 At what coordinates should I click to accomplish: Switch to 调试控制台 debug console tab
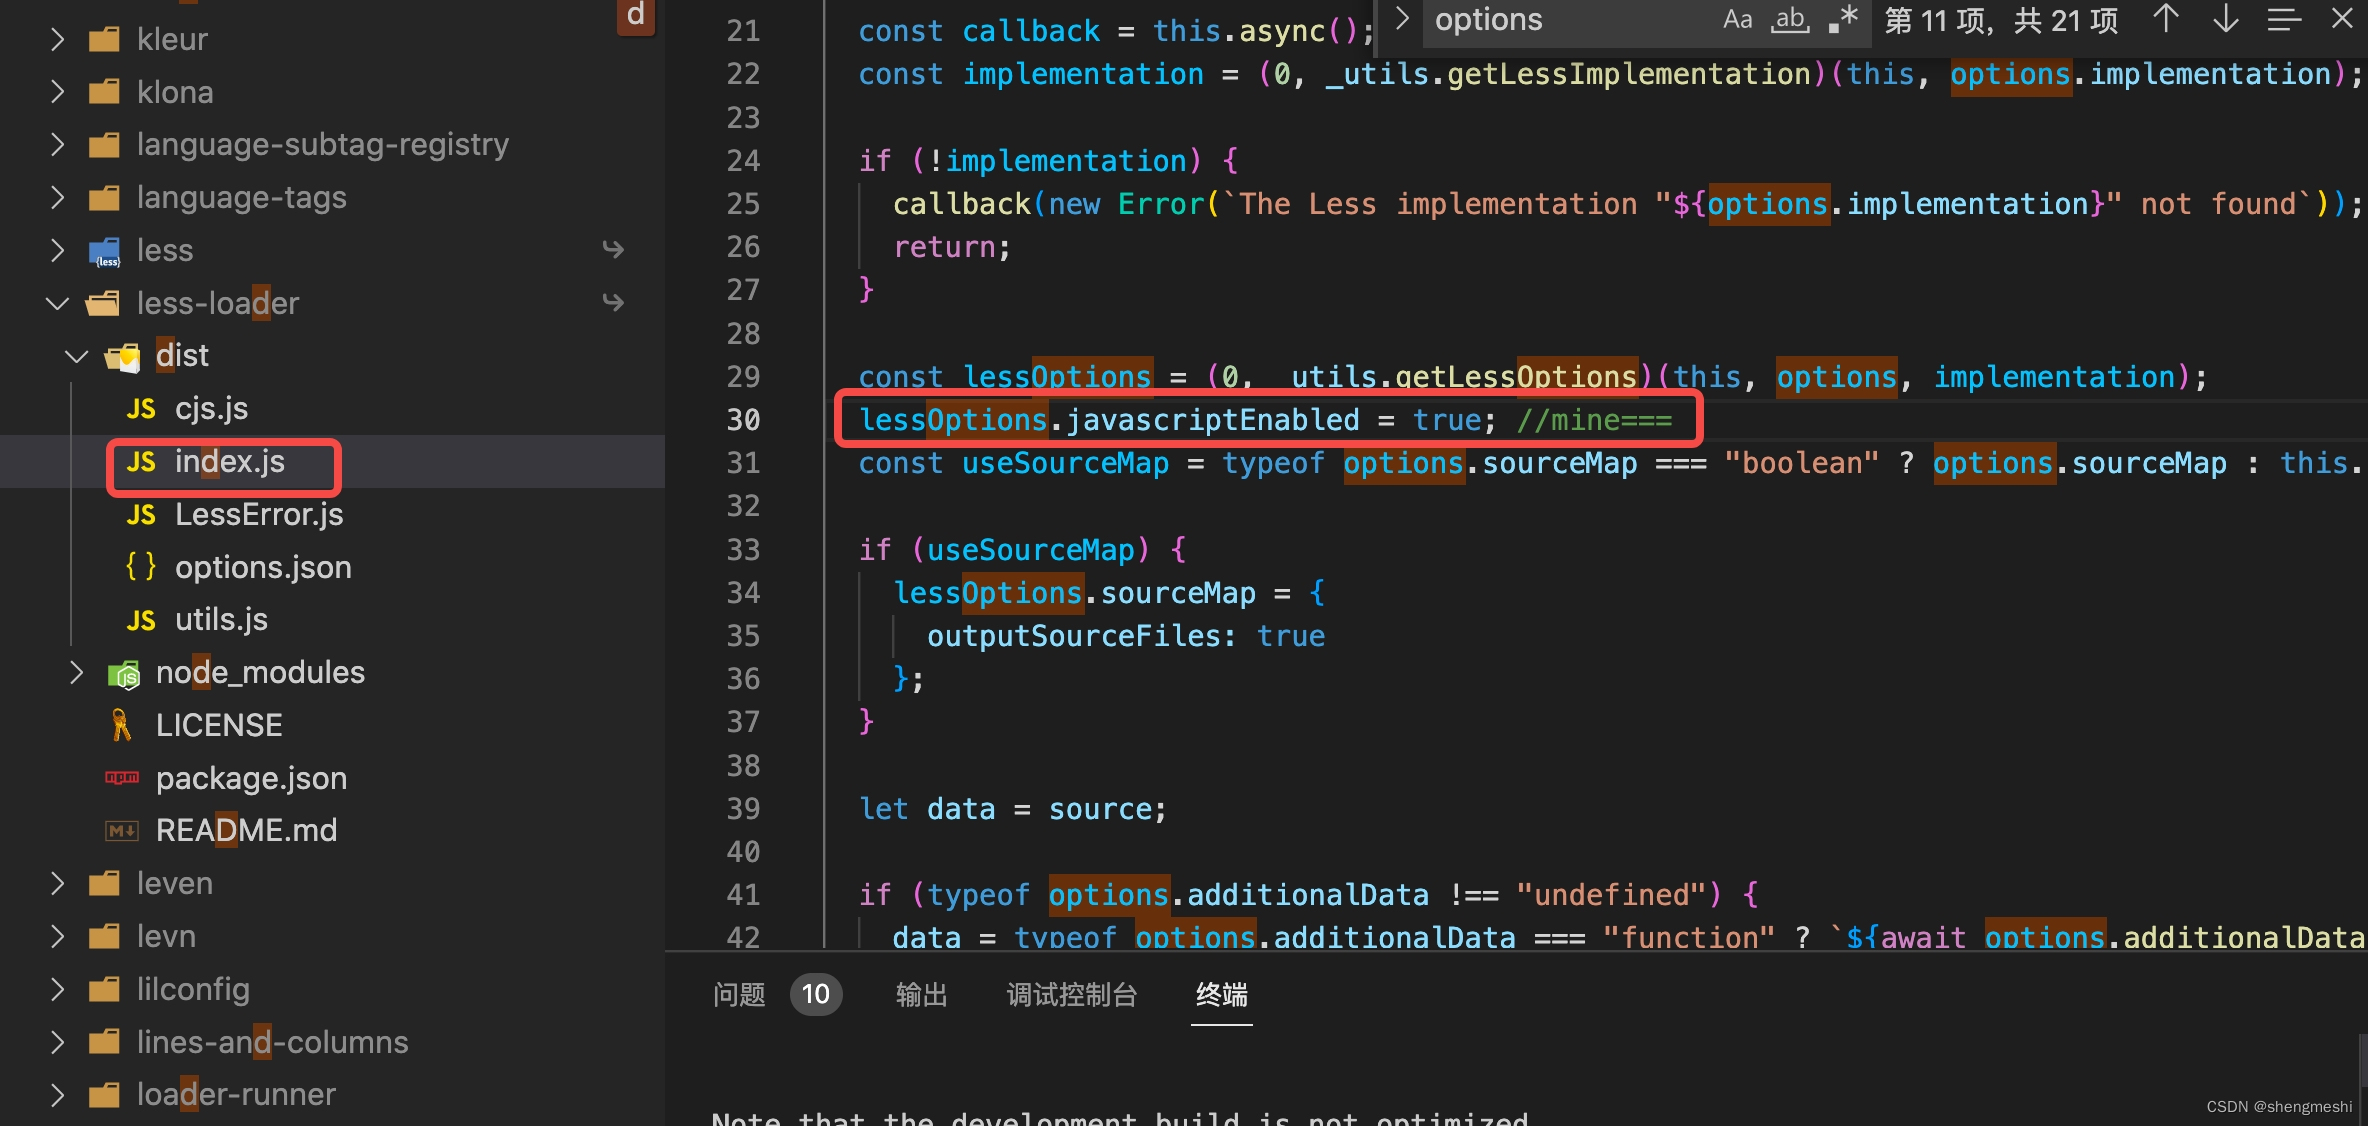tap(1071, 995)
